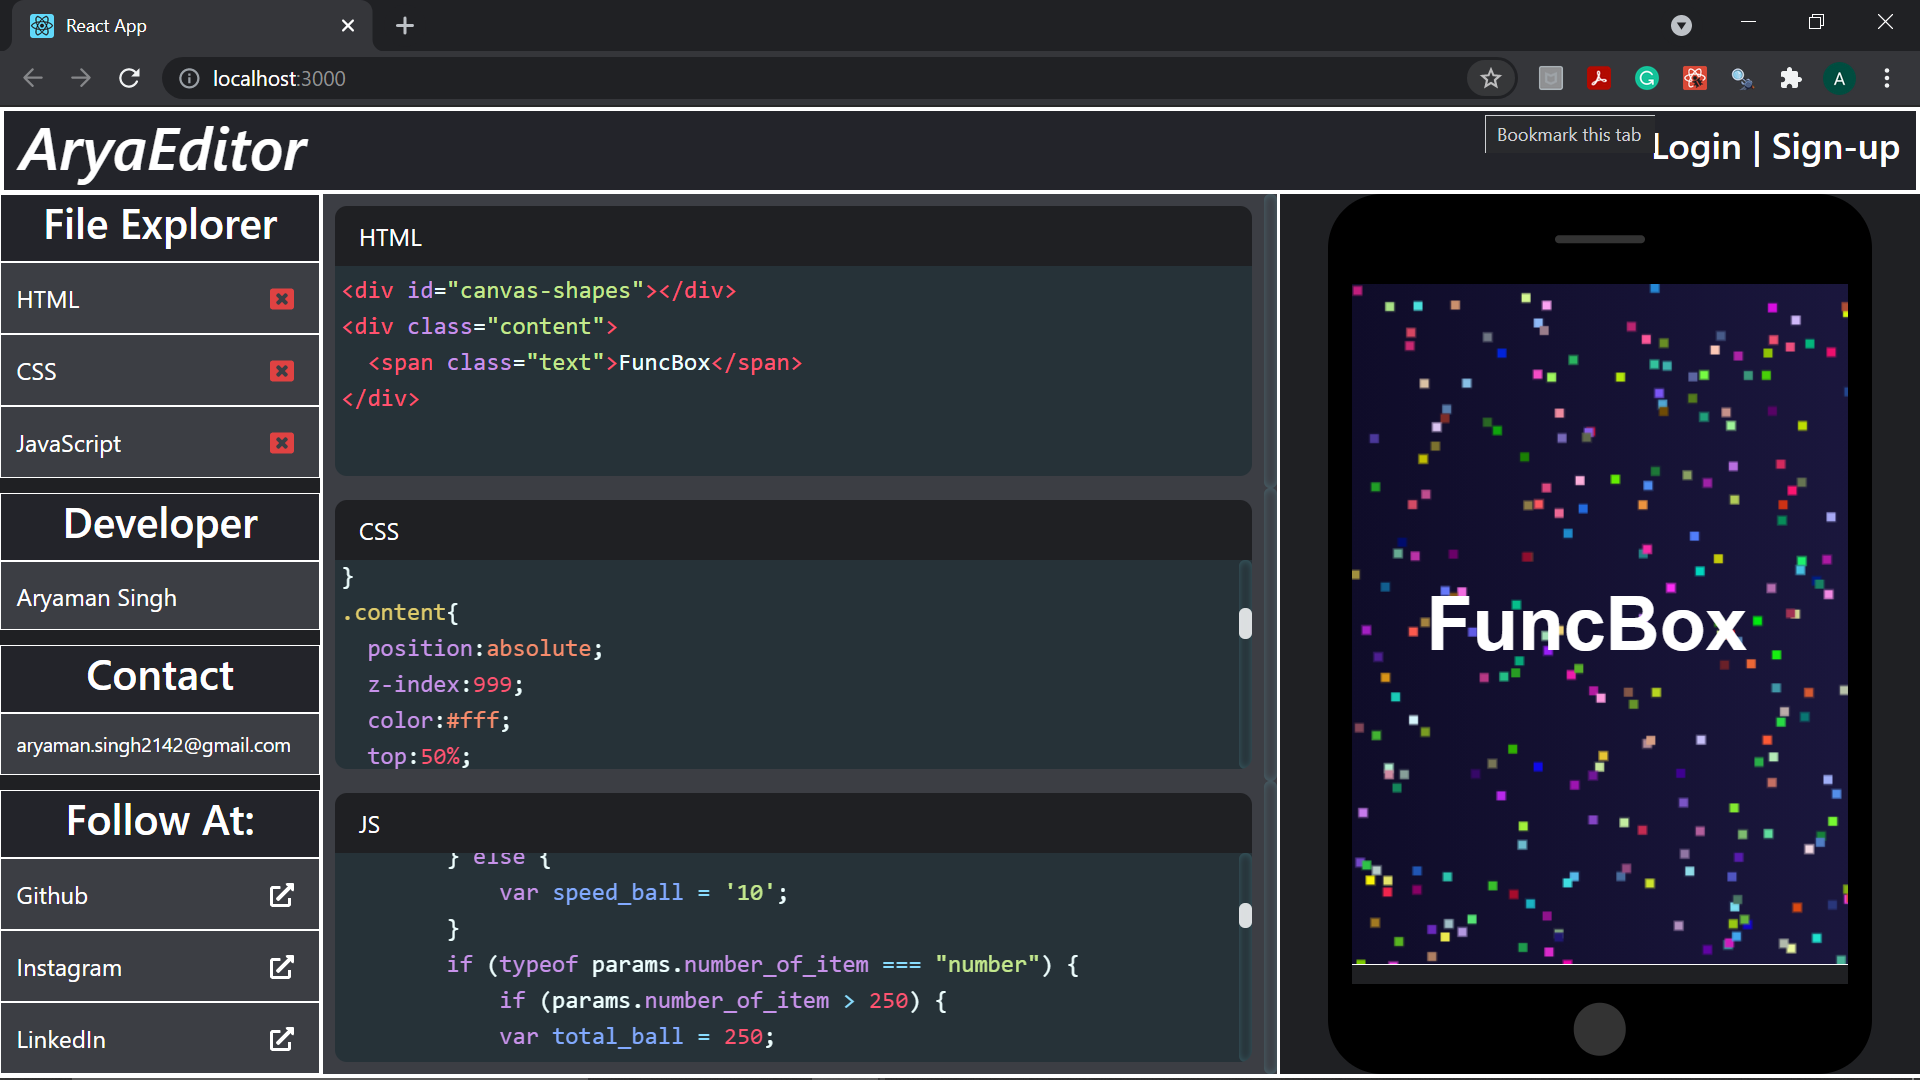Close the JavaScript file in File Explorer
The width and height of the screenshot is (1920, 1080).
[282, 443]
